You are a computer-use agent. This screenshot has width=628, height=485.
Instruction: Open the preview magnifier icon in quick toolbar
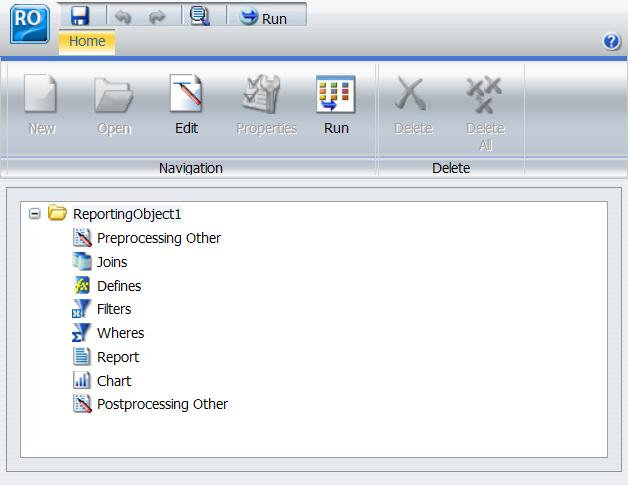[x=199, y=16]
